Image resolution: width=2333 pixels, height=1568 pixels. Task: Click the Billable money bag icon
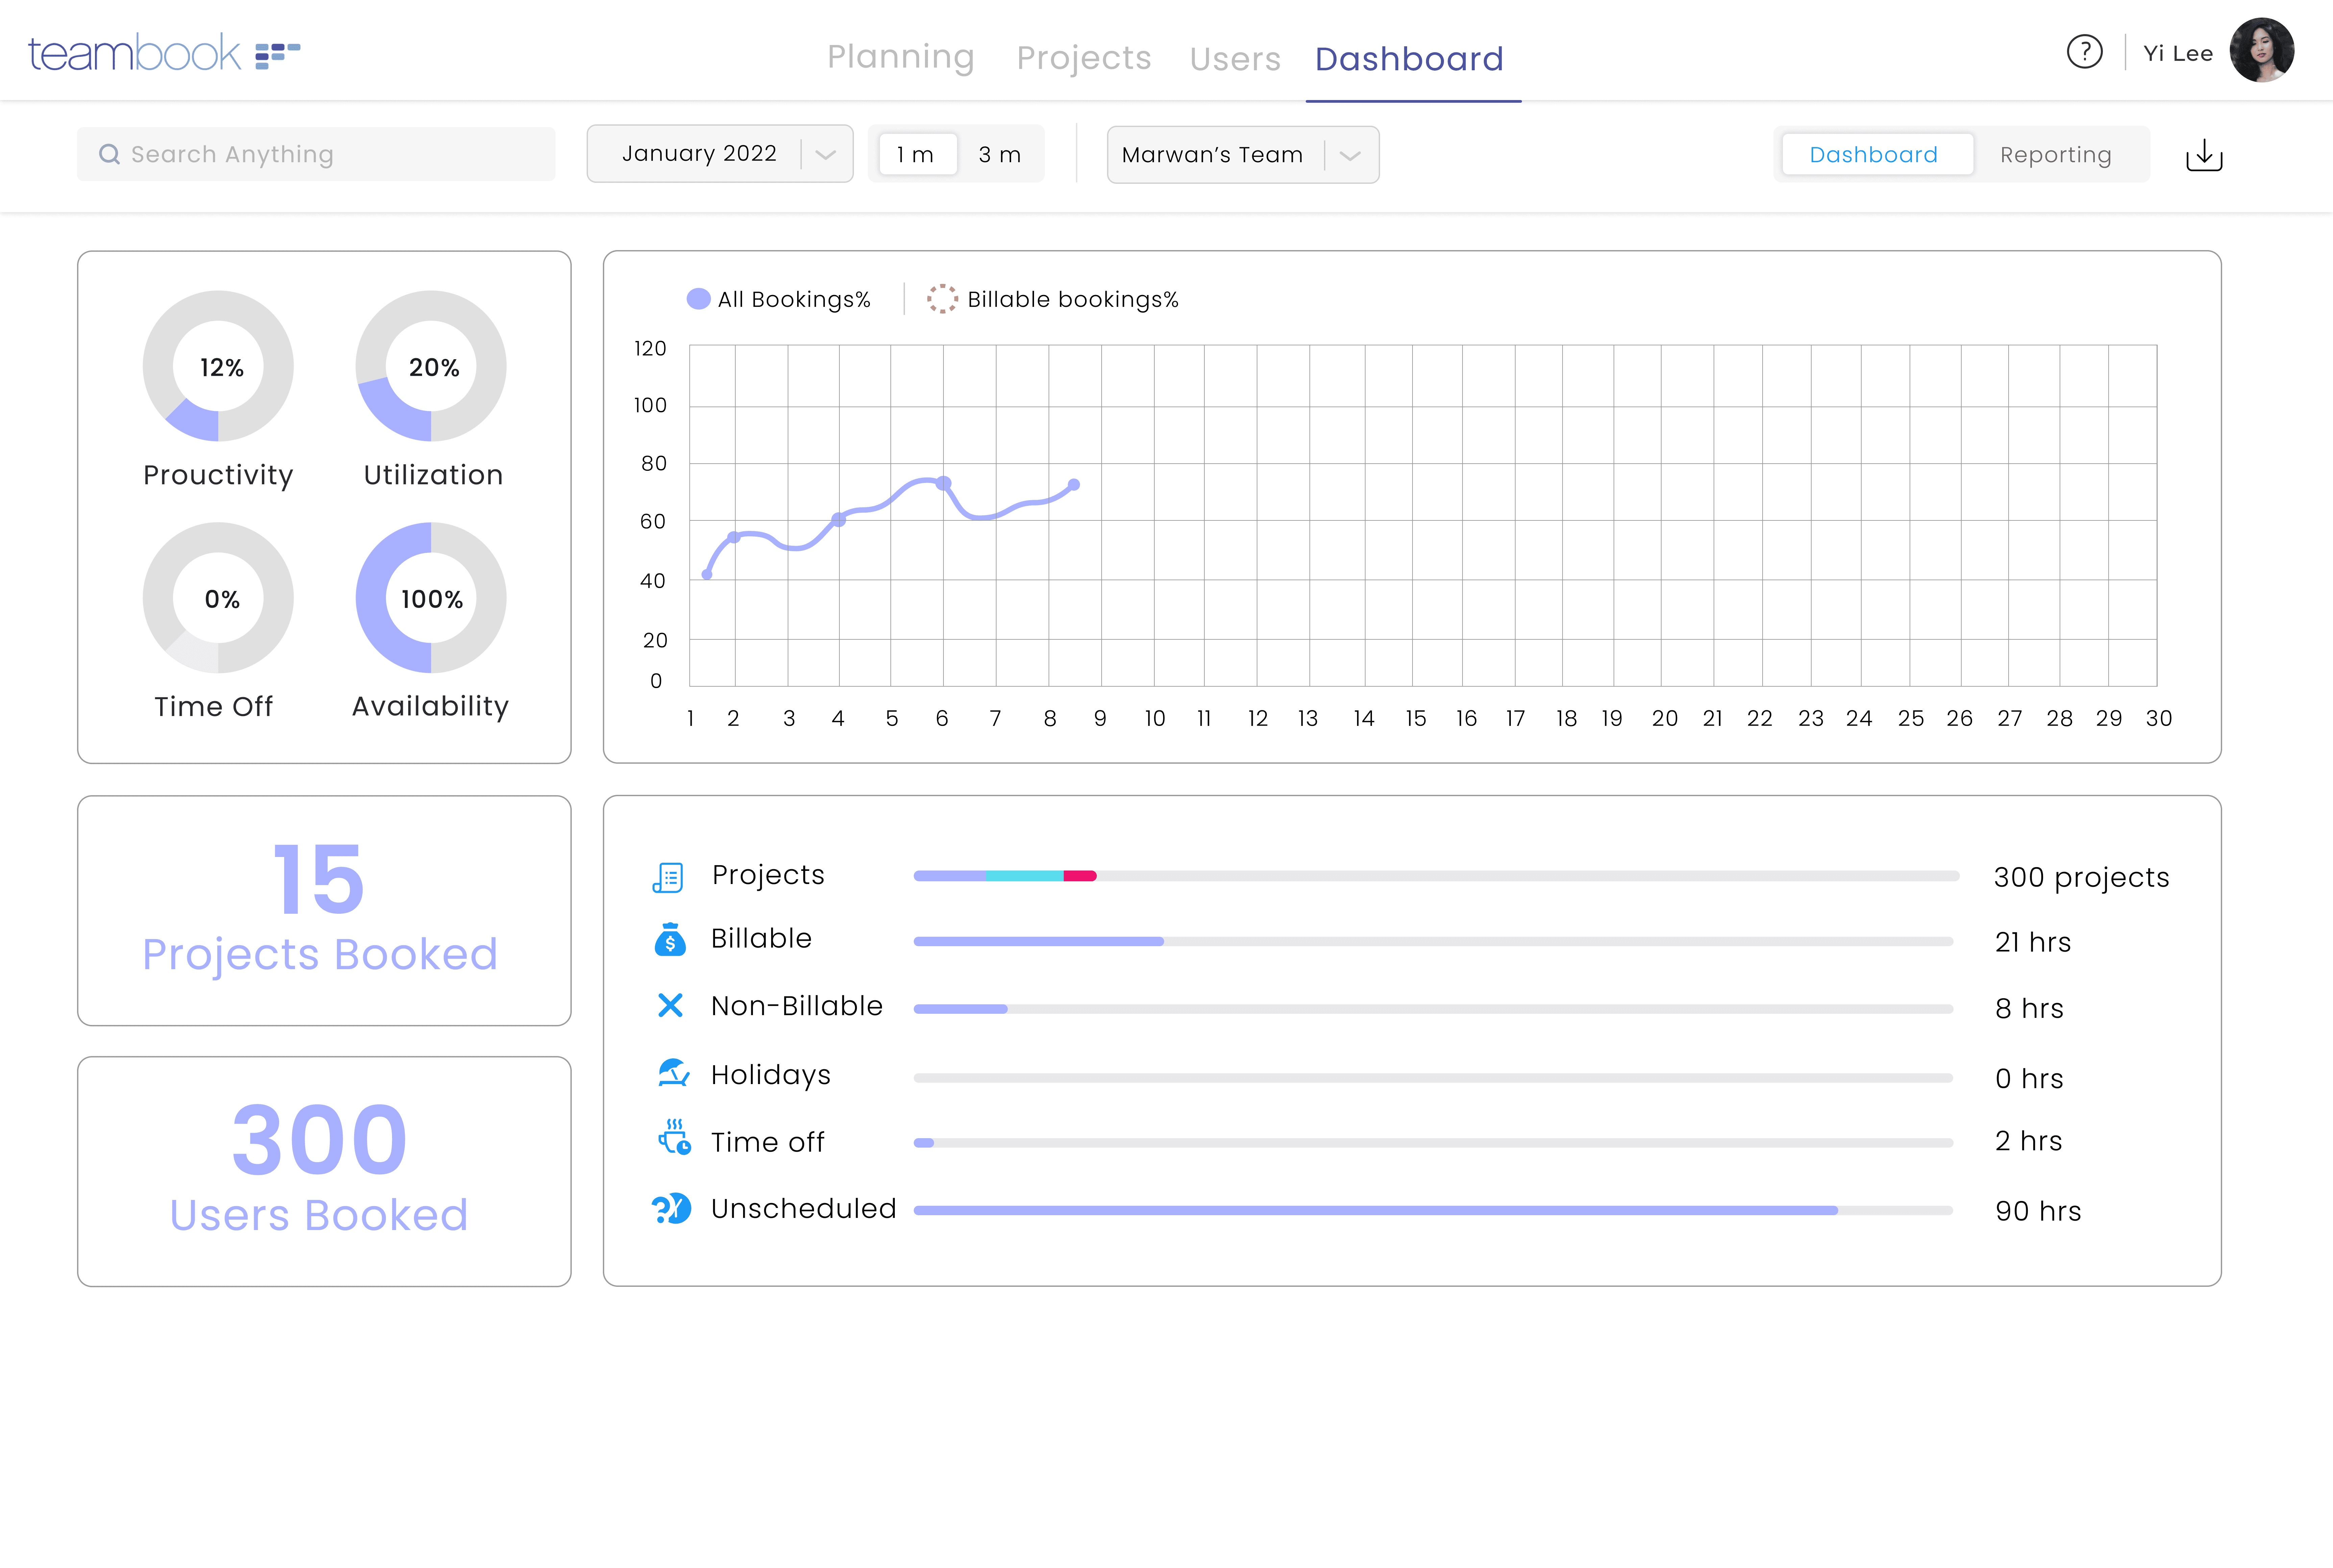[x=670, y=940]
